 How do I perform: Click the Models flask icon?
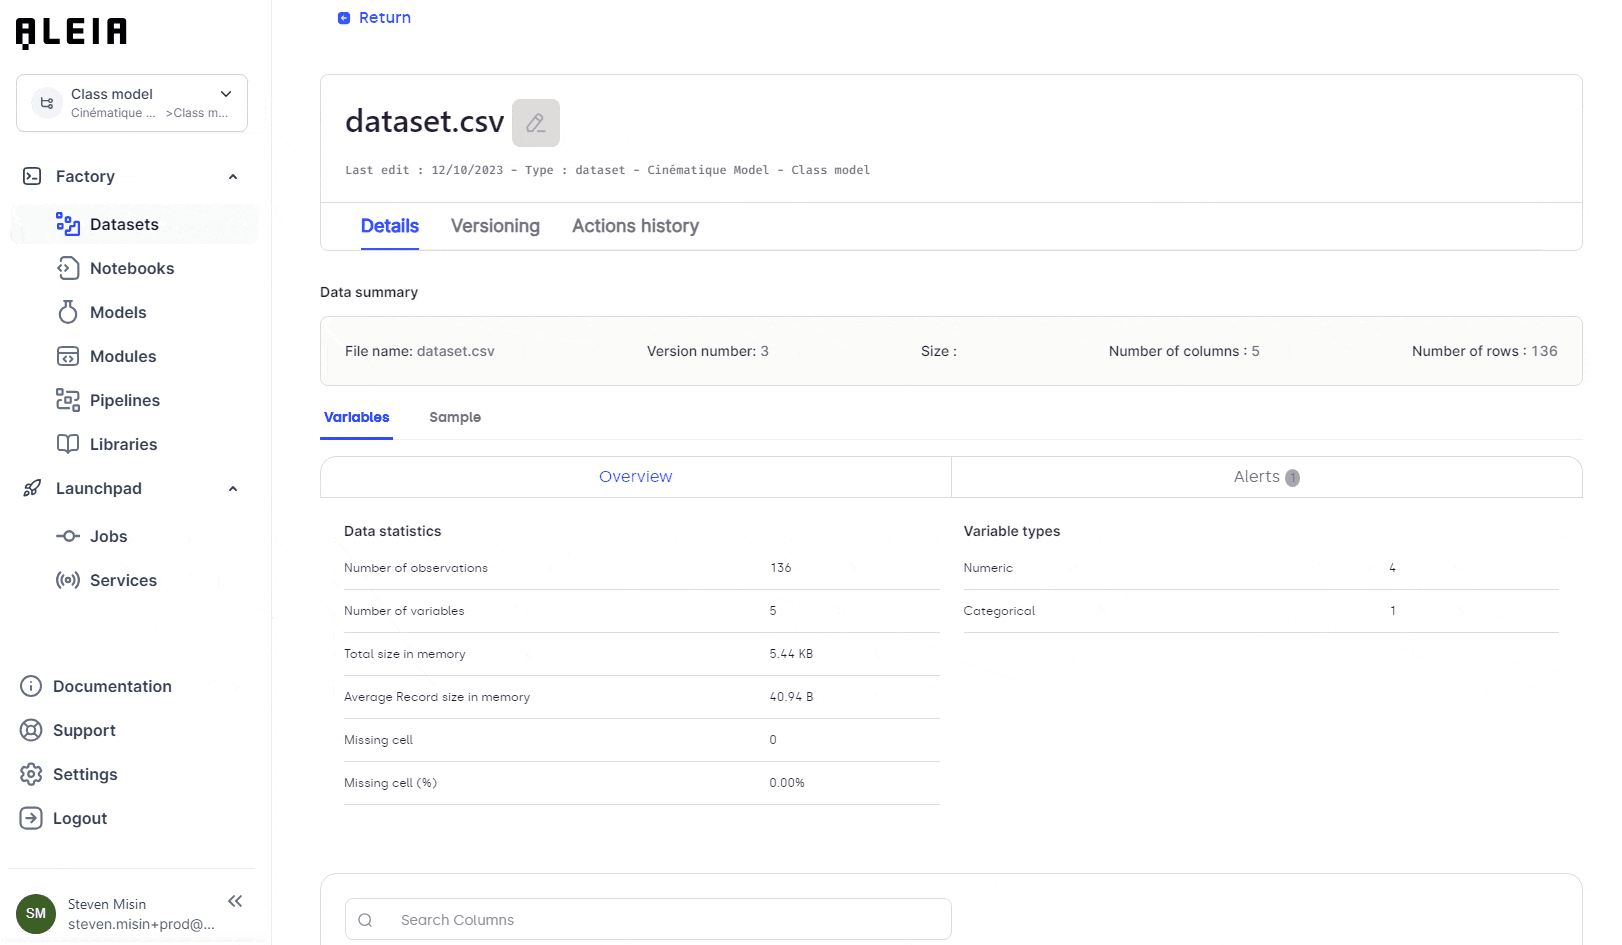[x=67, y=312]
